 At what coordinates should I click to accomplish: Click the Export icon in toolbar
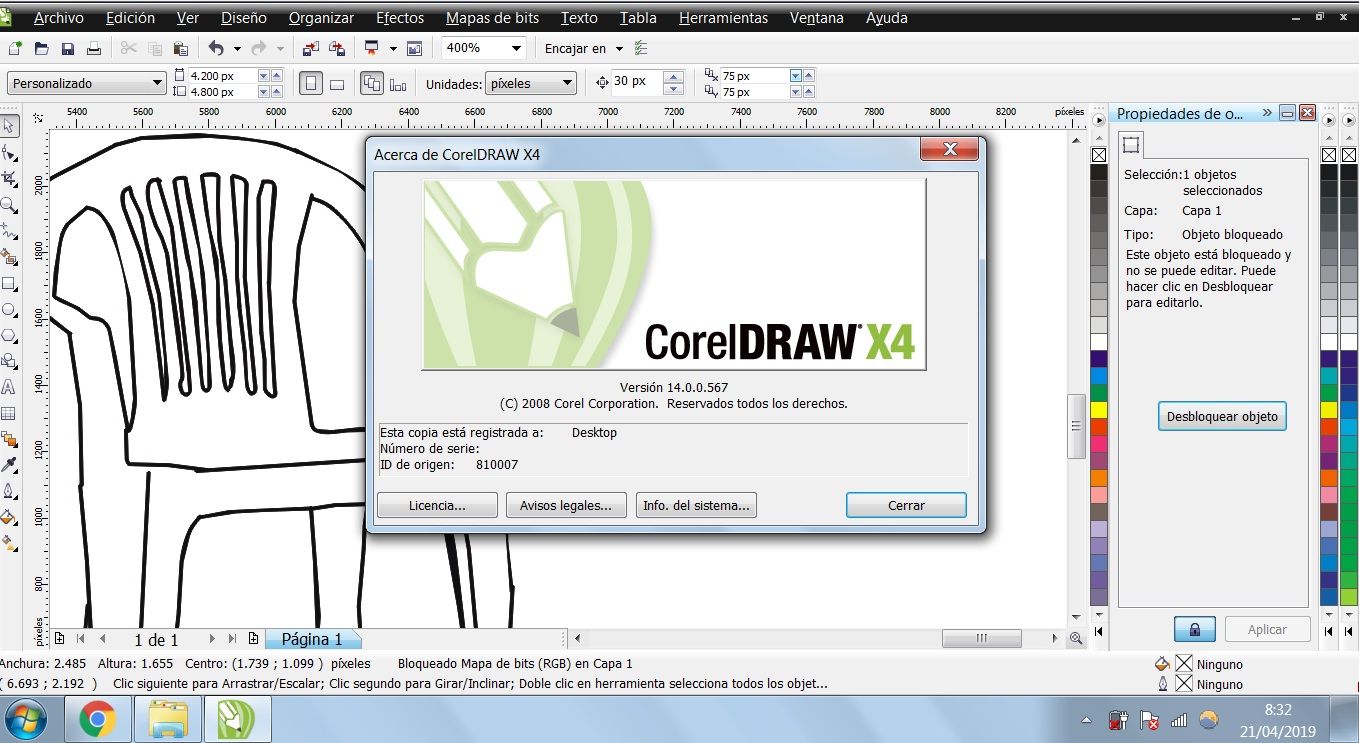click(x=337, y=48)
